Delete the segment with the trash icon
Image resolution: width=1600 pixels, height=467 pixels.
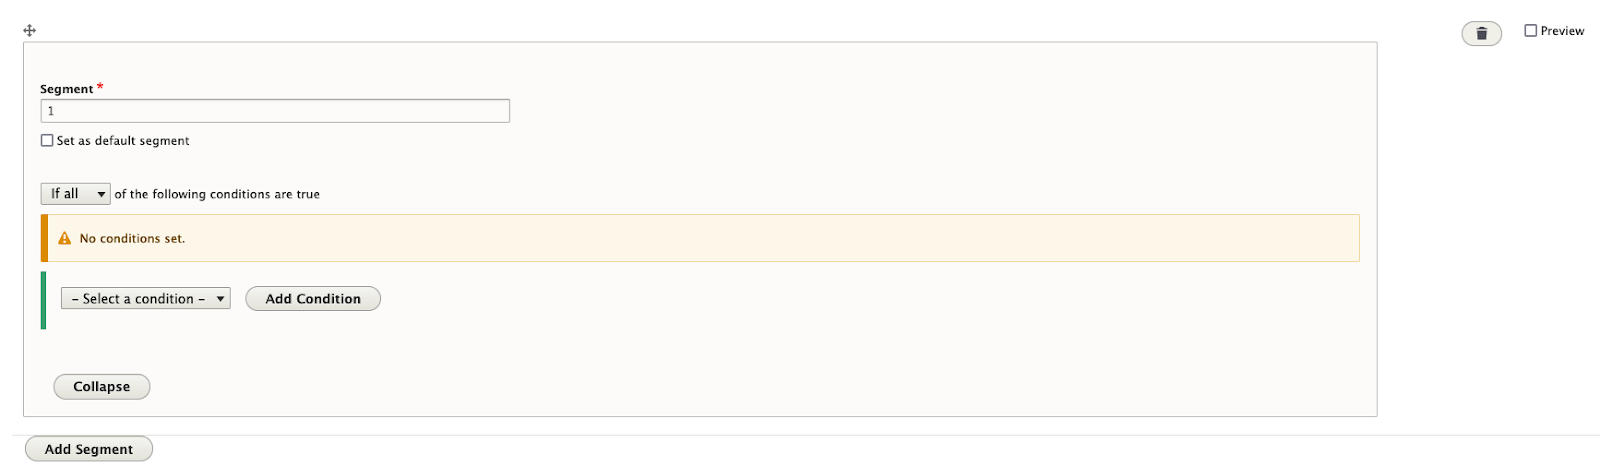[1481, 34]
